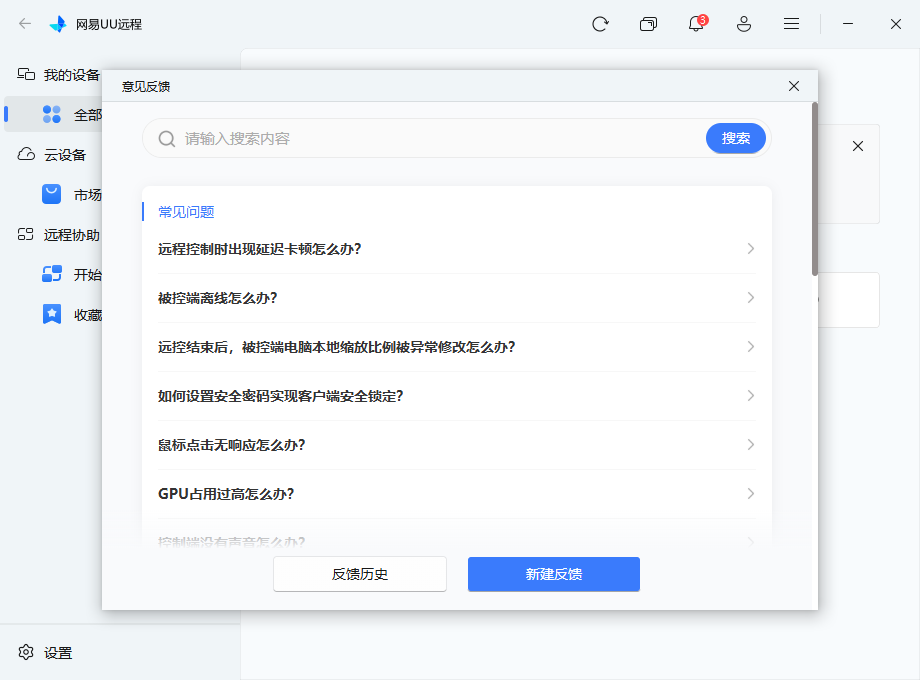Open question 远控结束后,被控端电脑本地缩放比例被异常修改怎么办?
Screen dimensions: 920x680
coord(456,347)
